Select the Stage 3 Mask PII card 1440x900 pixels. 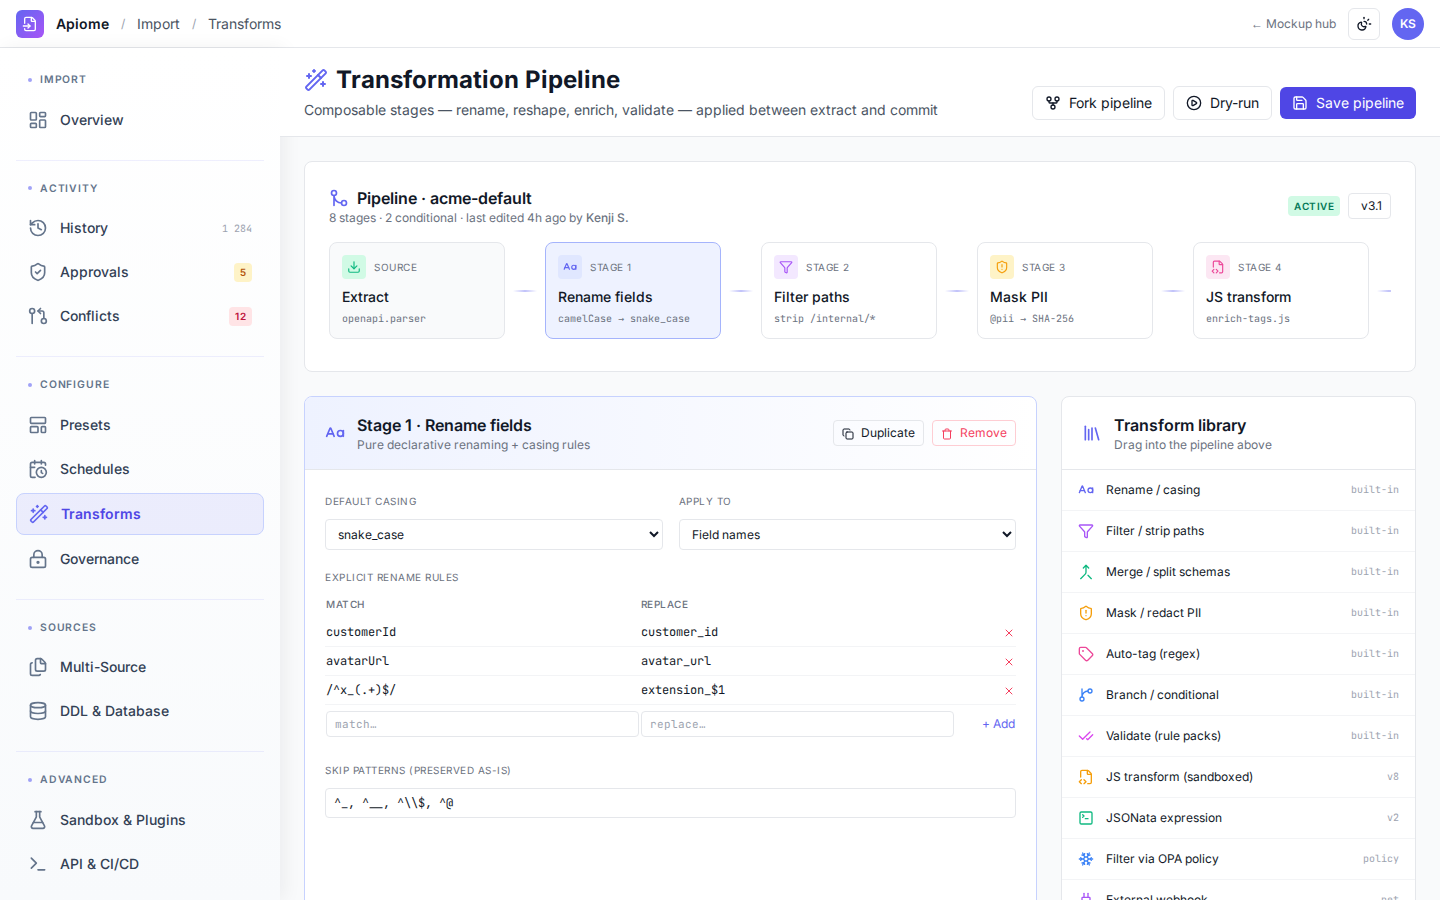pyautogui.click(x=1065, y=290)
